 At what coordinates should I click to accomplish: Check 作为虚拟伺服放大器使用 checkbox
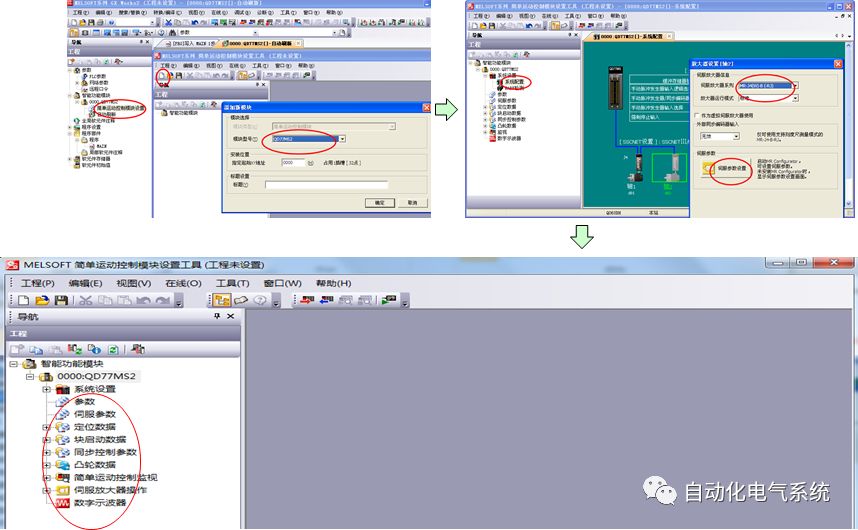tap(697, 115)
